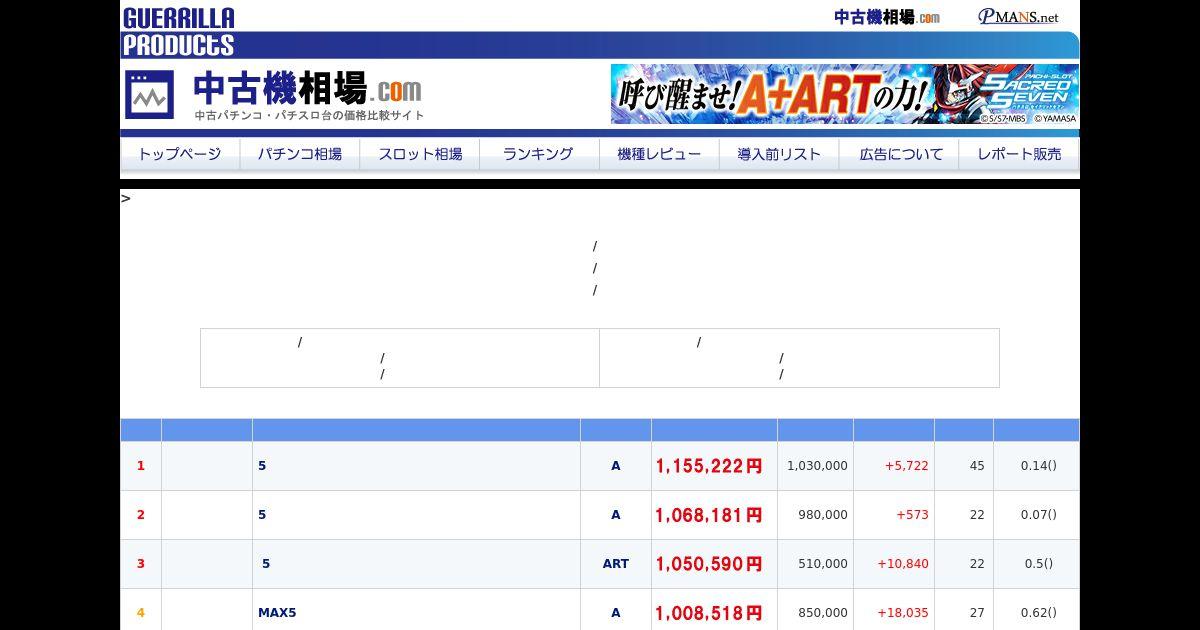Click the +18,035 change value
This screenshot has height=630, width=1200.
903,613
